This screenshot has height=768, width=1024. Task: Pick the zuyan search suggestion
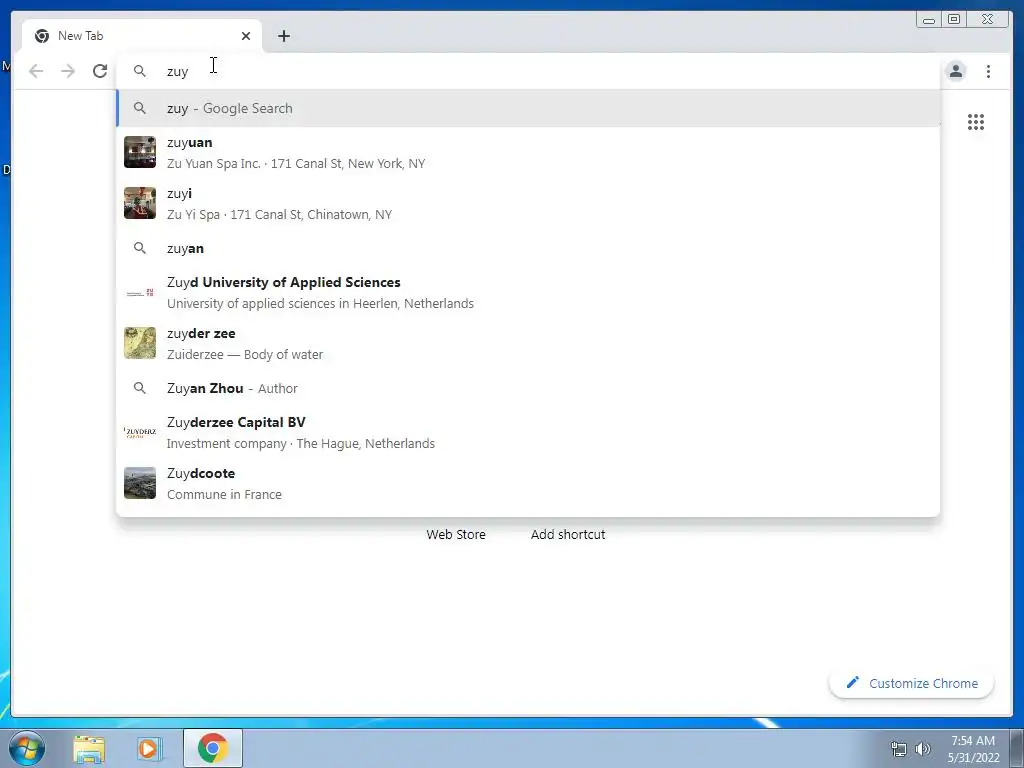pyautogui.click(x=528, y=248)
